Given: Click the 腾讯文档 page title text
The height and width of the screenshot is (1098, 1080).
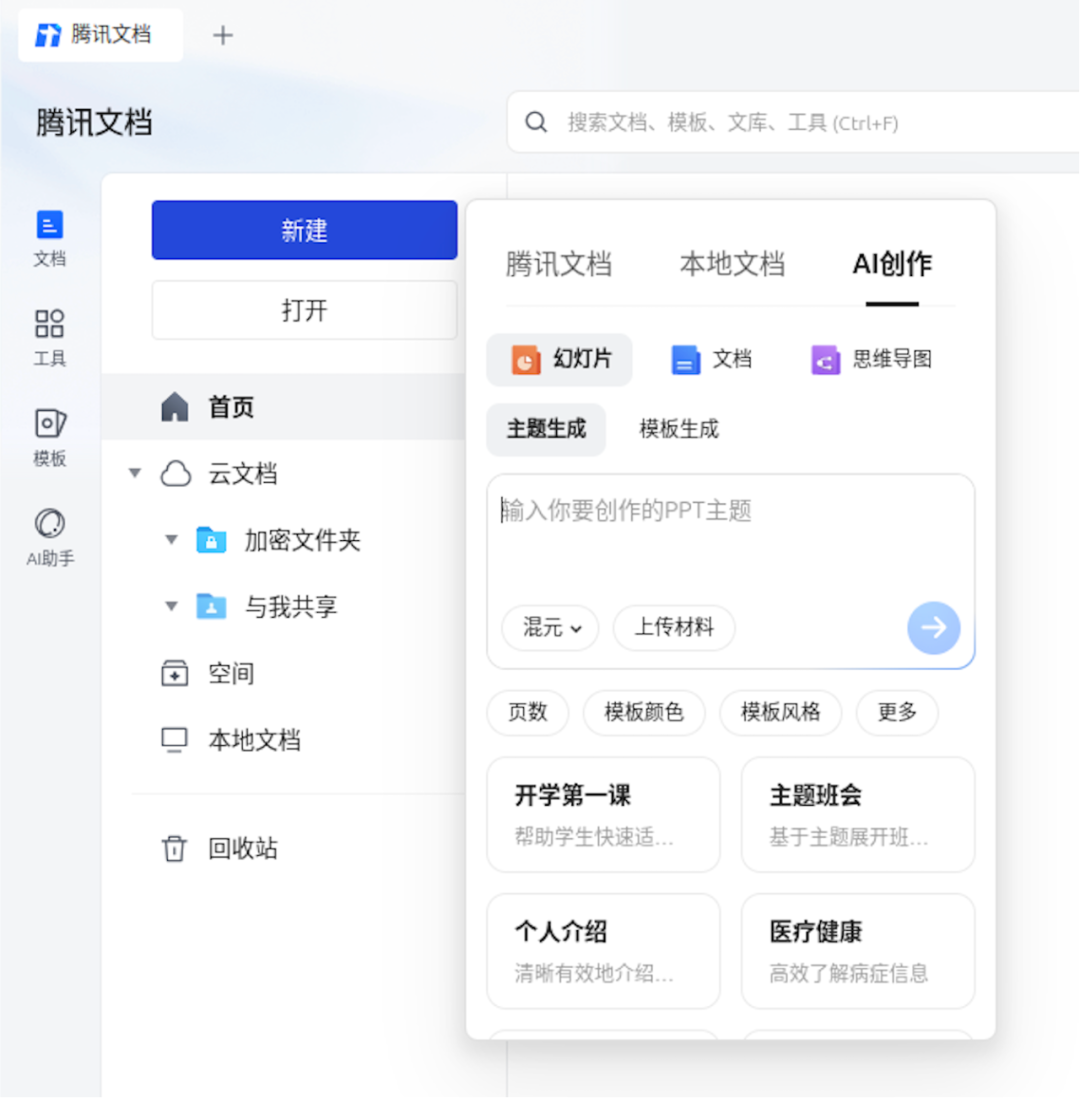Looking at the screenshot, I should 94,123.
